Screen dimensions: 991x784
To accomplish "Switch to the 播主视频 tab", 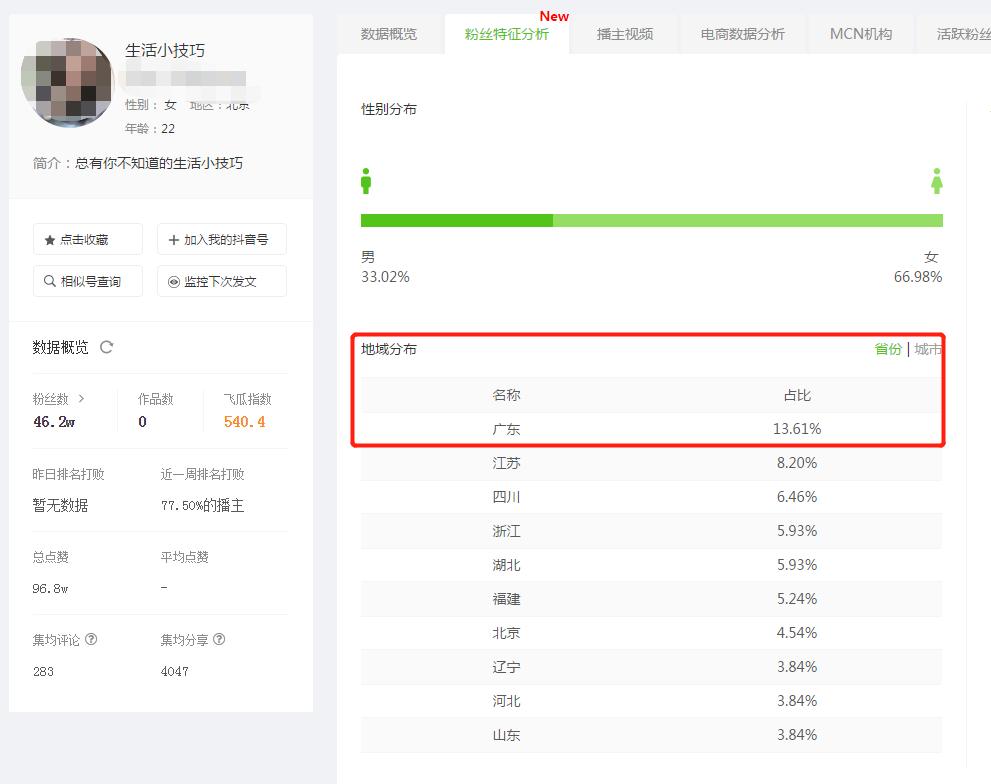I will coord(623,31).
